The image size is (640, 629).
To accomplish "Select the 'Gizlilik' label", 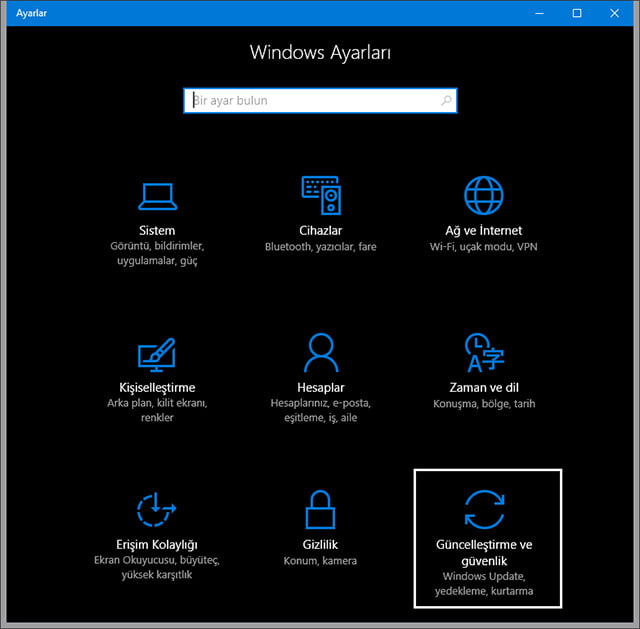I will click(x=320, y=545).
